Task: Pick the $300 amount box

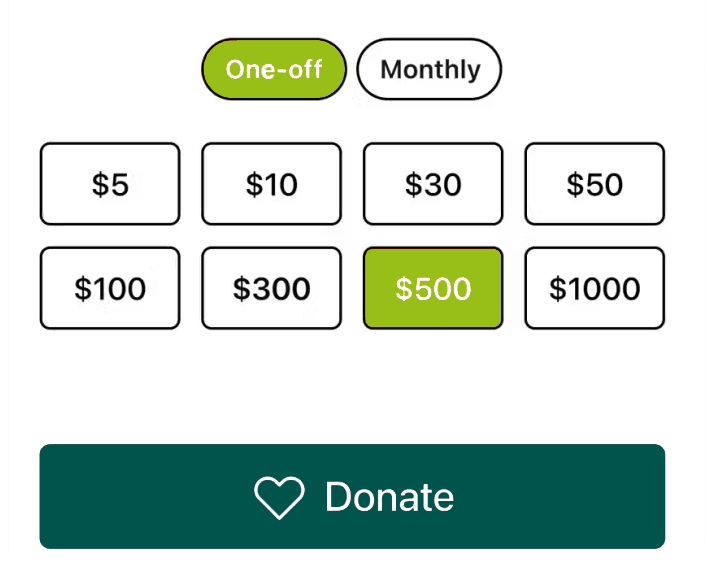Action: [x=271, y=288]
